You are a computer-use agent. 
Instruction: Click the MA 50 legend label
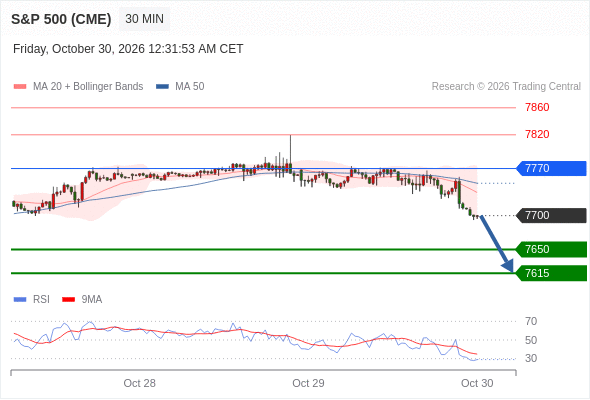click(190, 87)
